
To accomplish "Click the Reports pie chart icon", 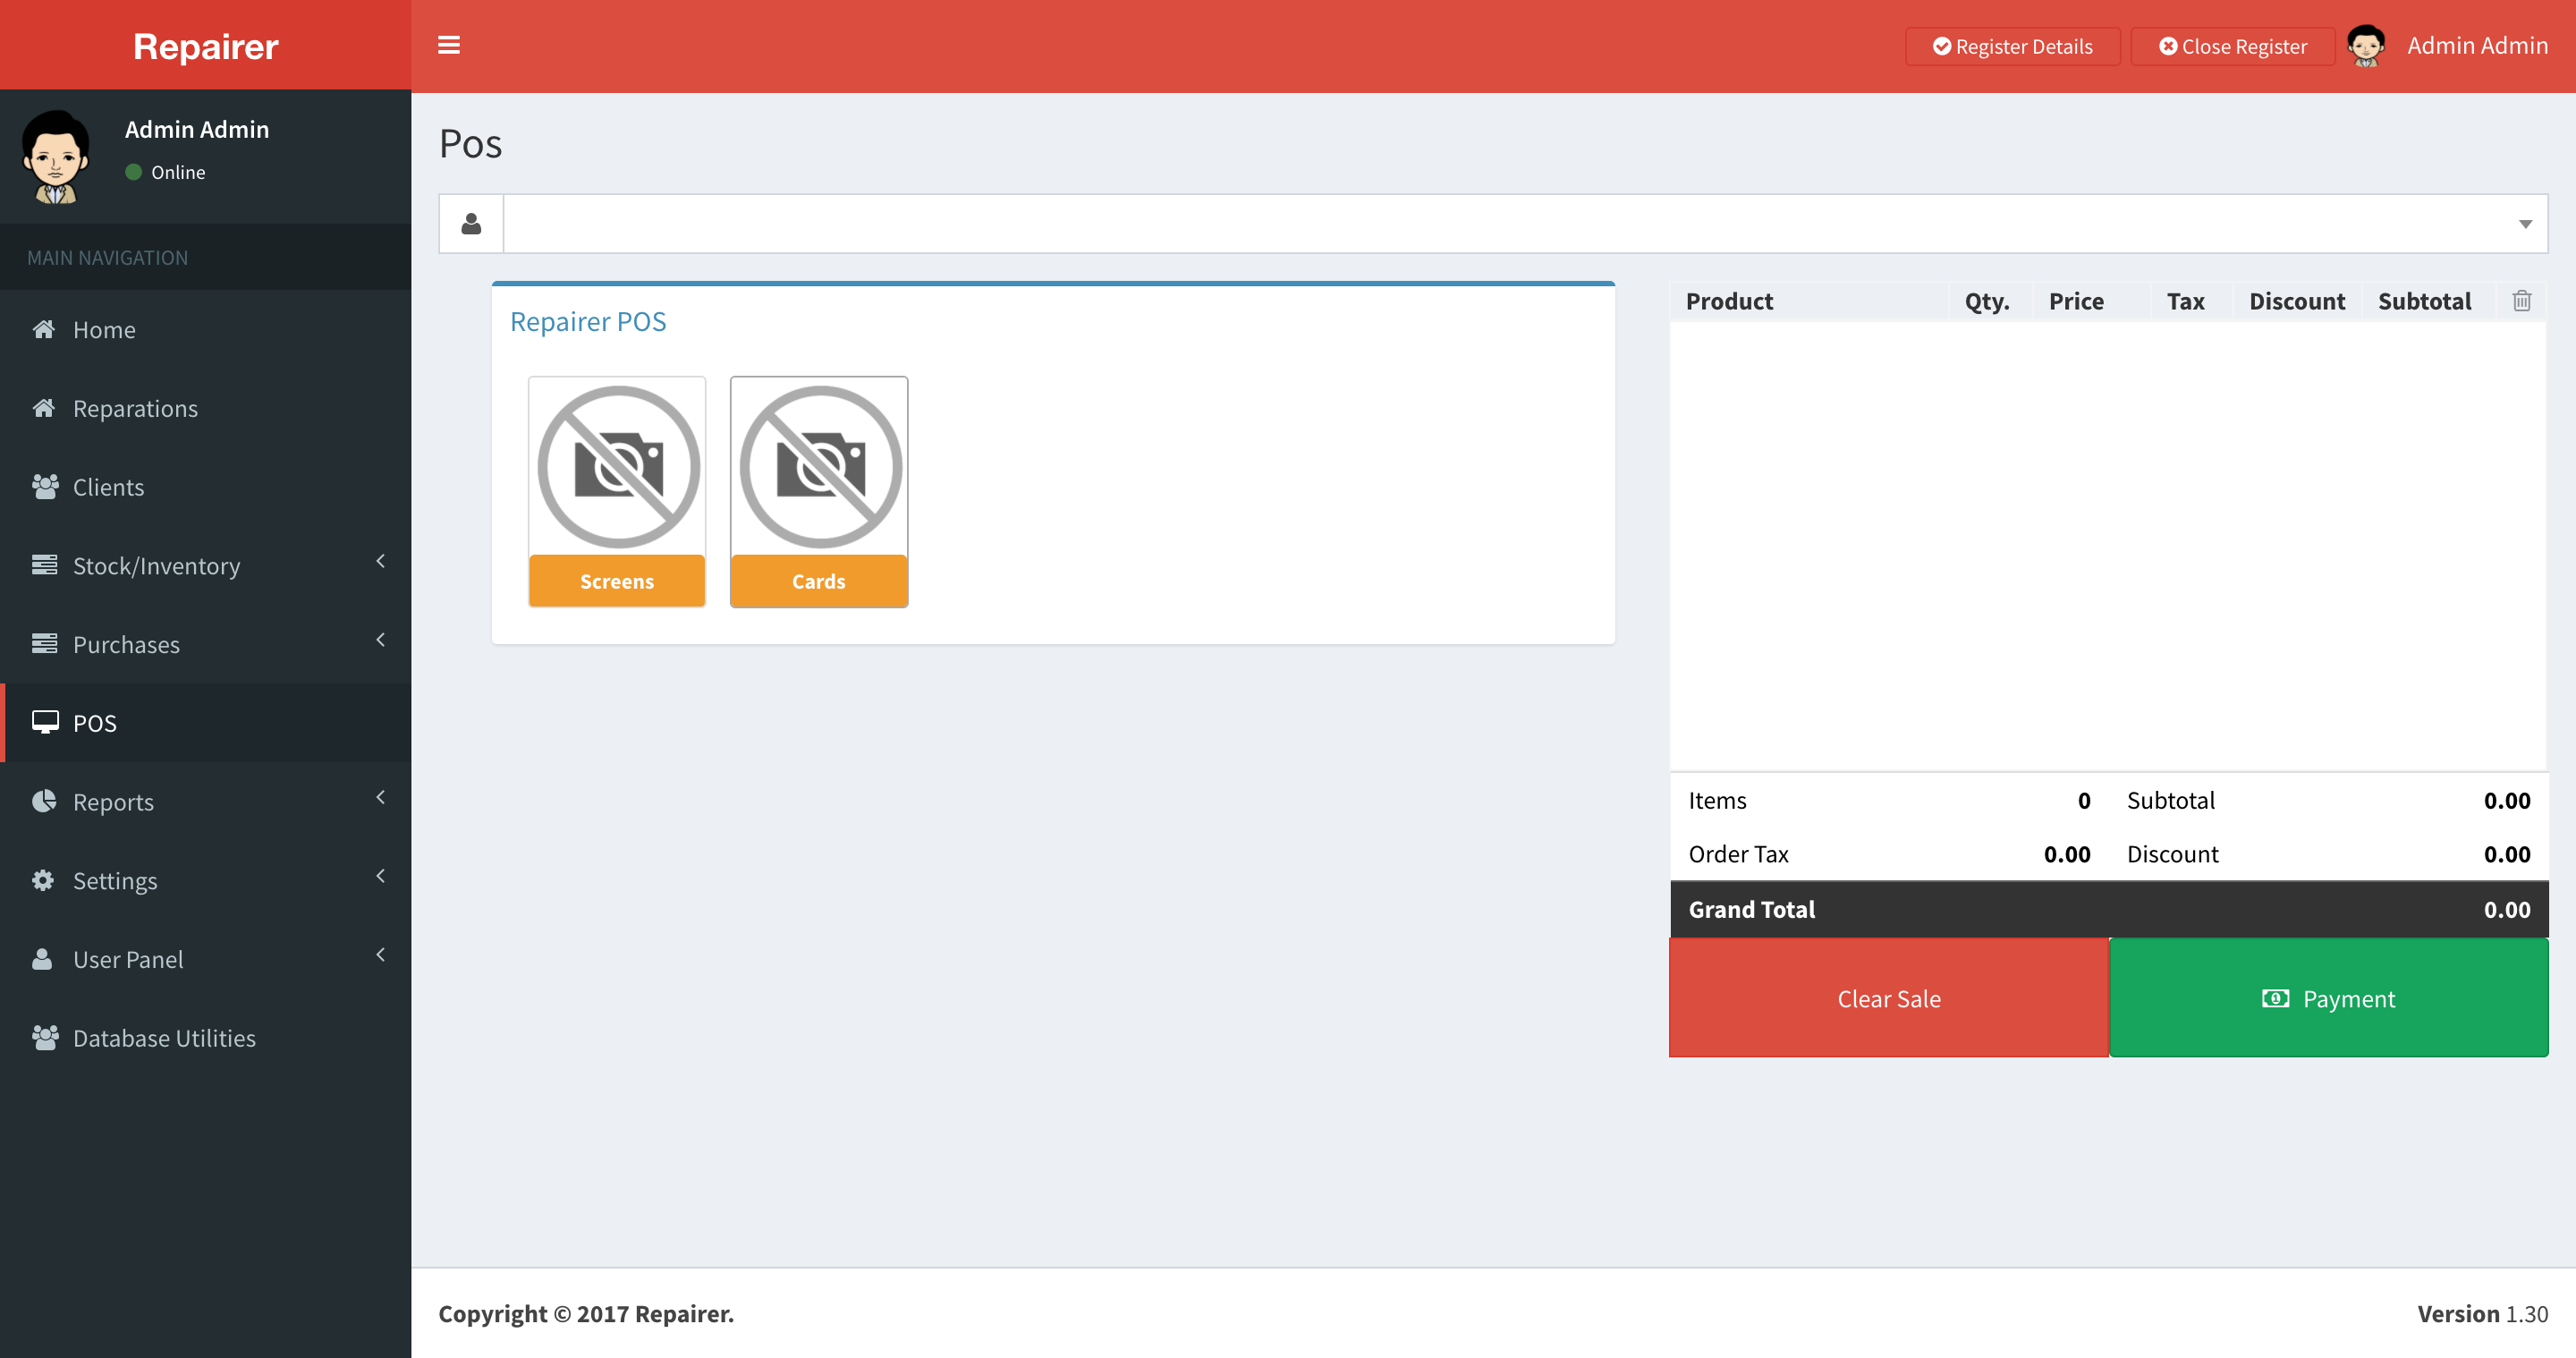I will coord(43,801).
